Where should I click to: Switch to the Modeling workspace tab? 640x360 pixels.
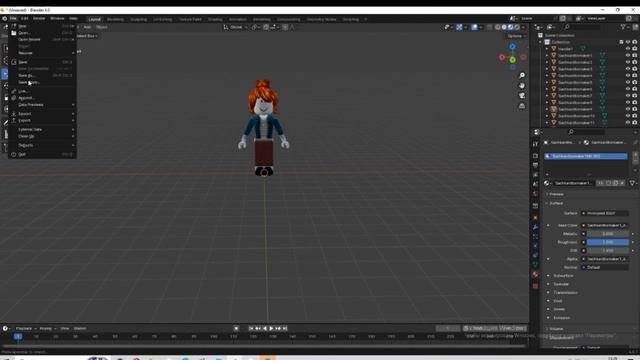tap(115, 19)
